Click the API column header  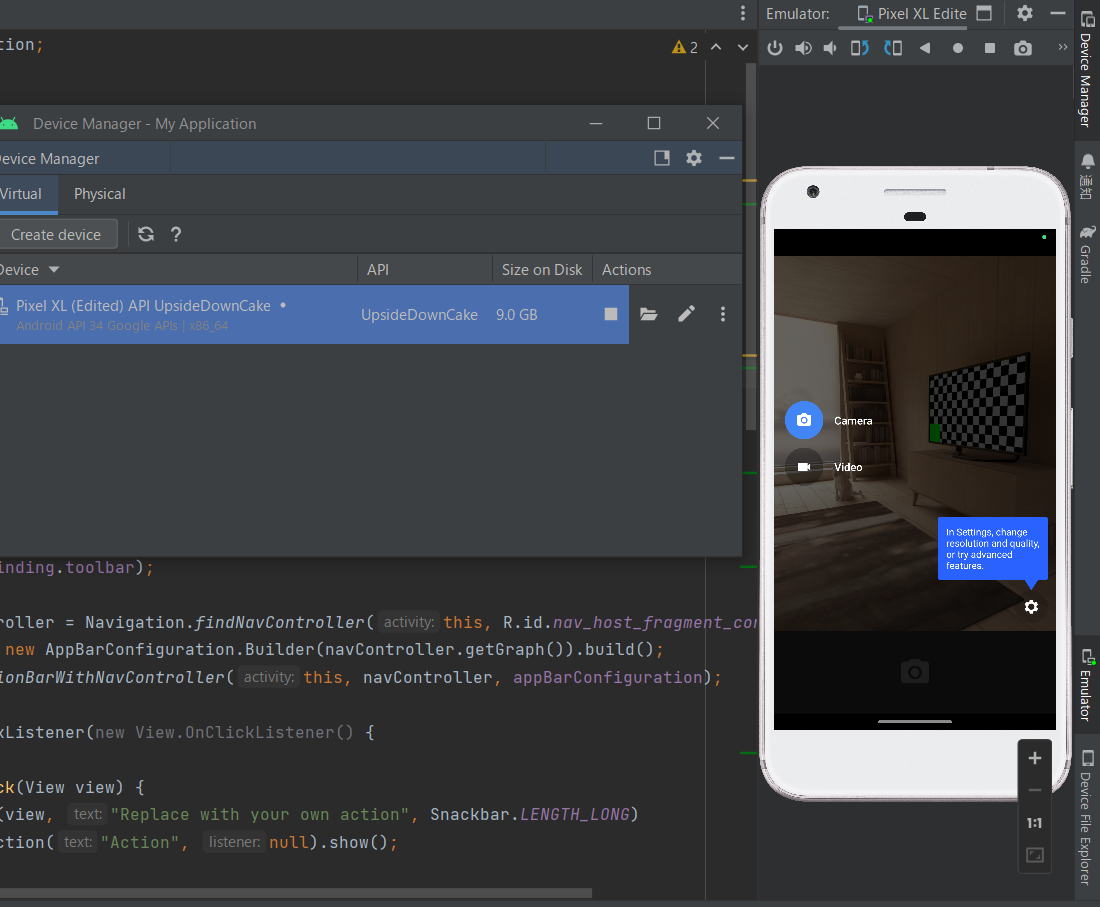coord(425,269)
